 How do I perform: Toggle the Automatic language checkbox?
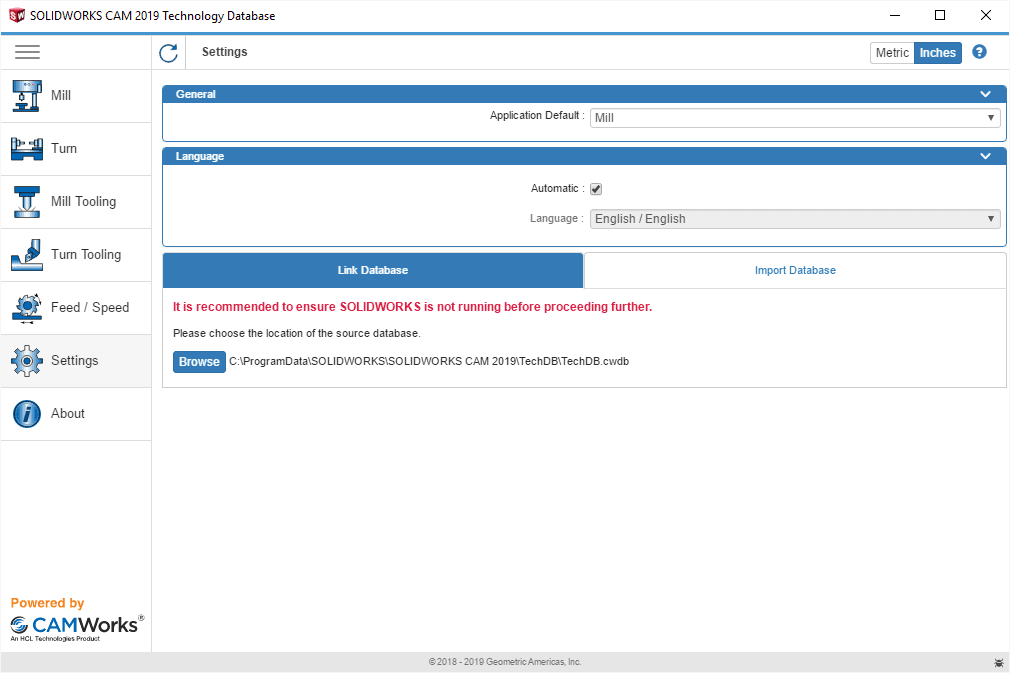596,189
